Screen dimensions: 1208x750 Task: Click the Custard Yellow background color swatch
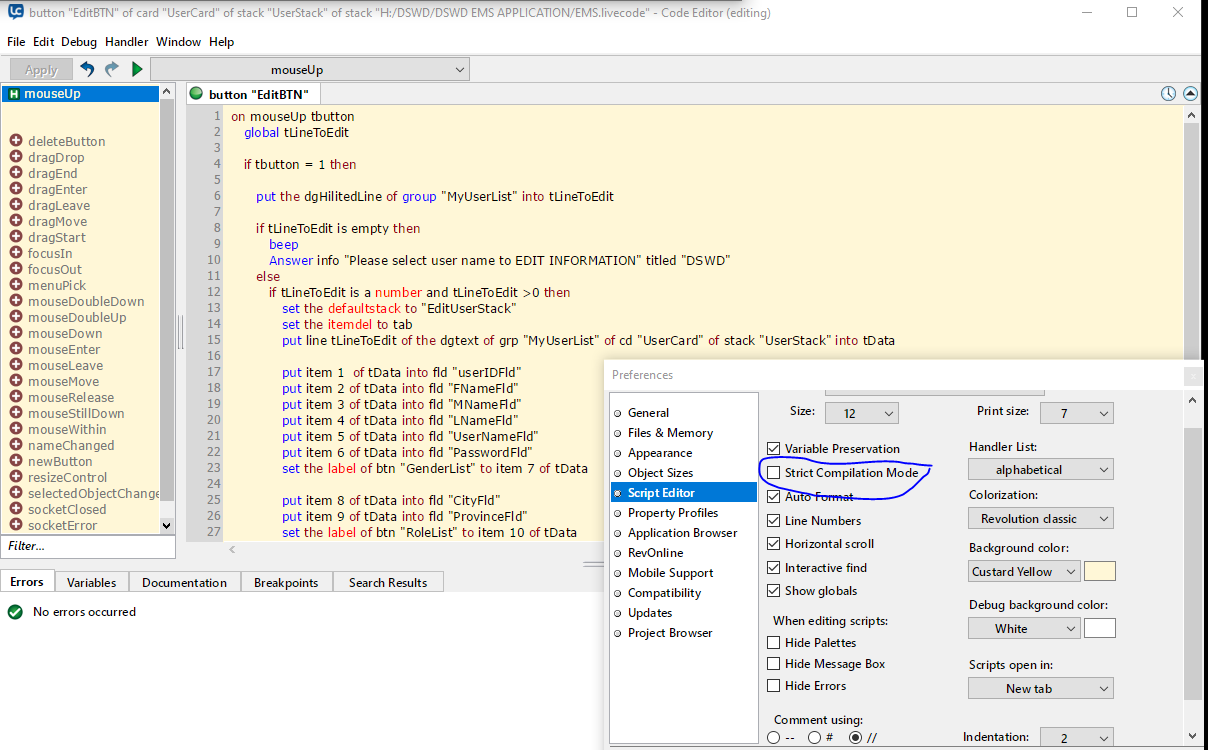pos(1100,572)
